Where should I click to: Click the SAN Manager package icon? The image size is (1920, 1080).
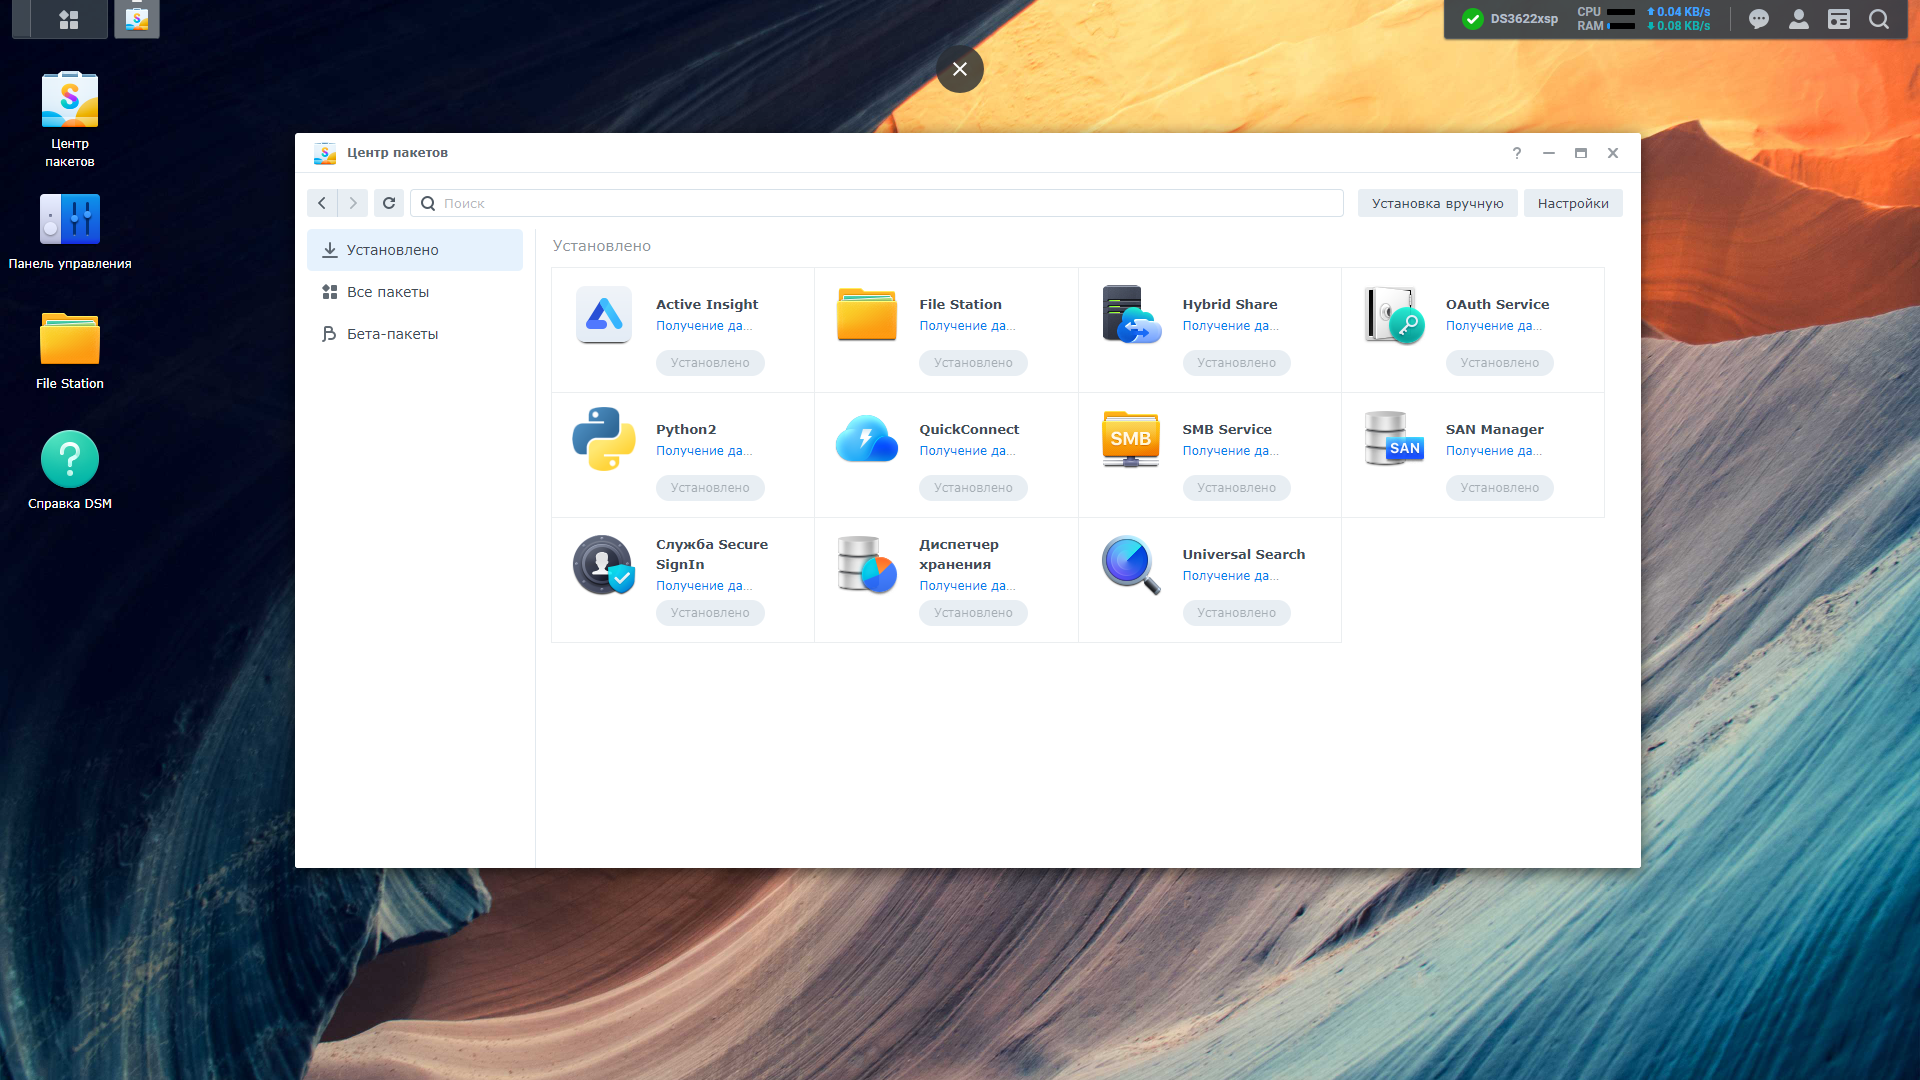tap(1394, 439)
